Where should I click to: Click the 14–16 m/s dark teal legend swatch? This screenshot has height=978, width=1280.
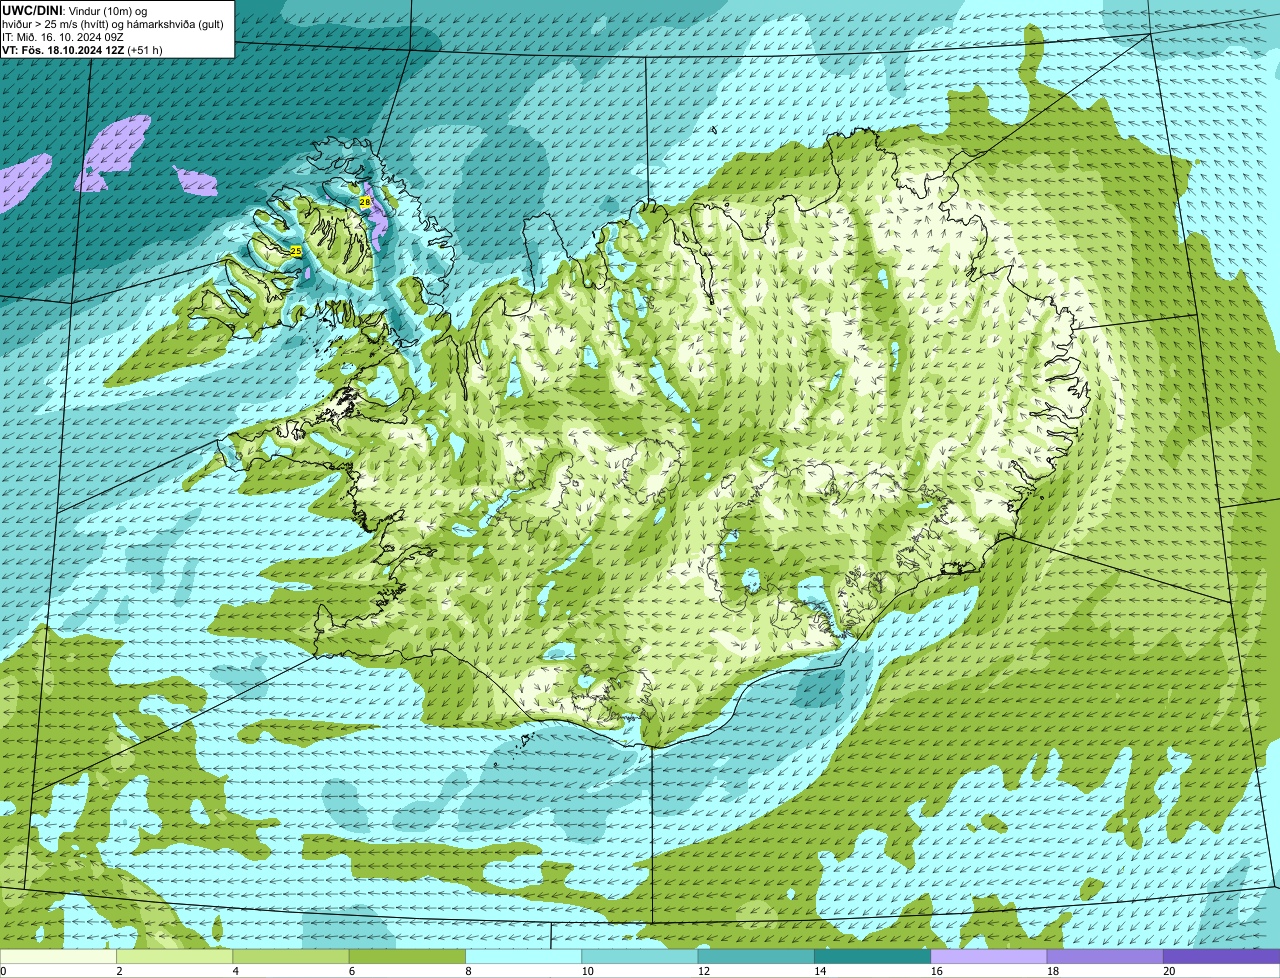(872, 957)
